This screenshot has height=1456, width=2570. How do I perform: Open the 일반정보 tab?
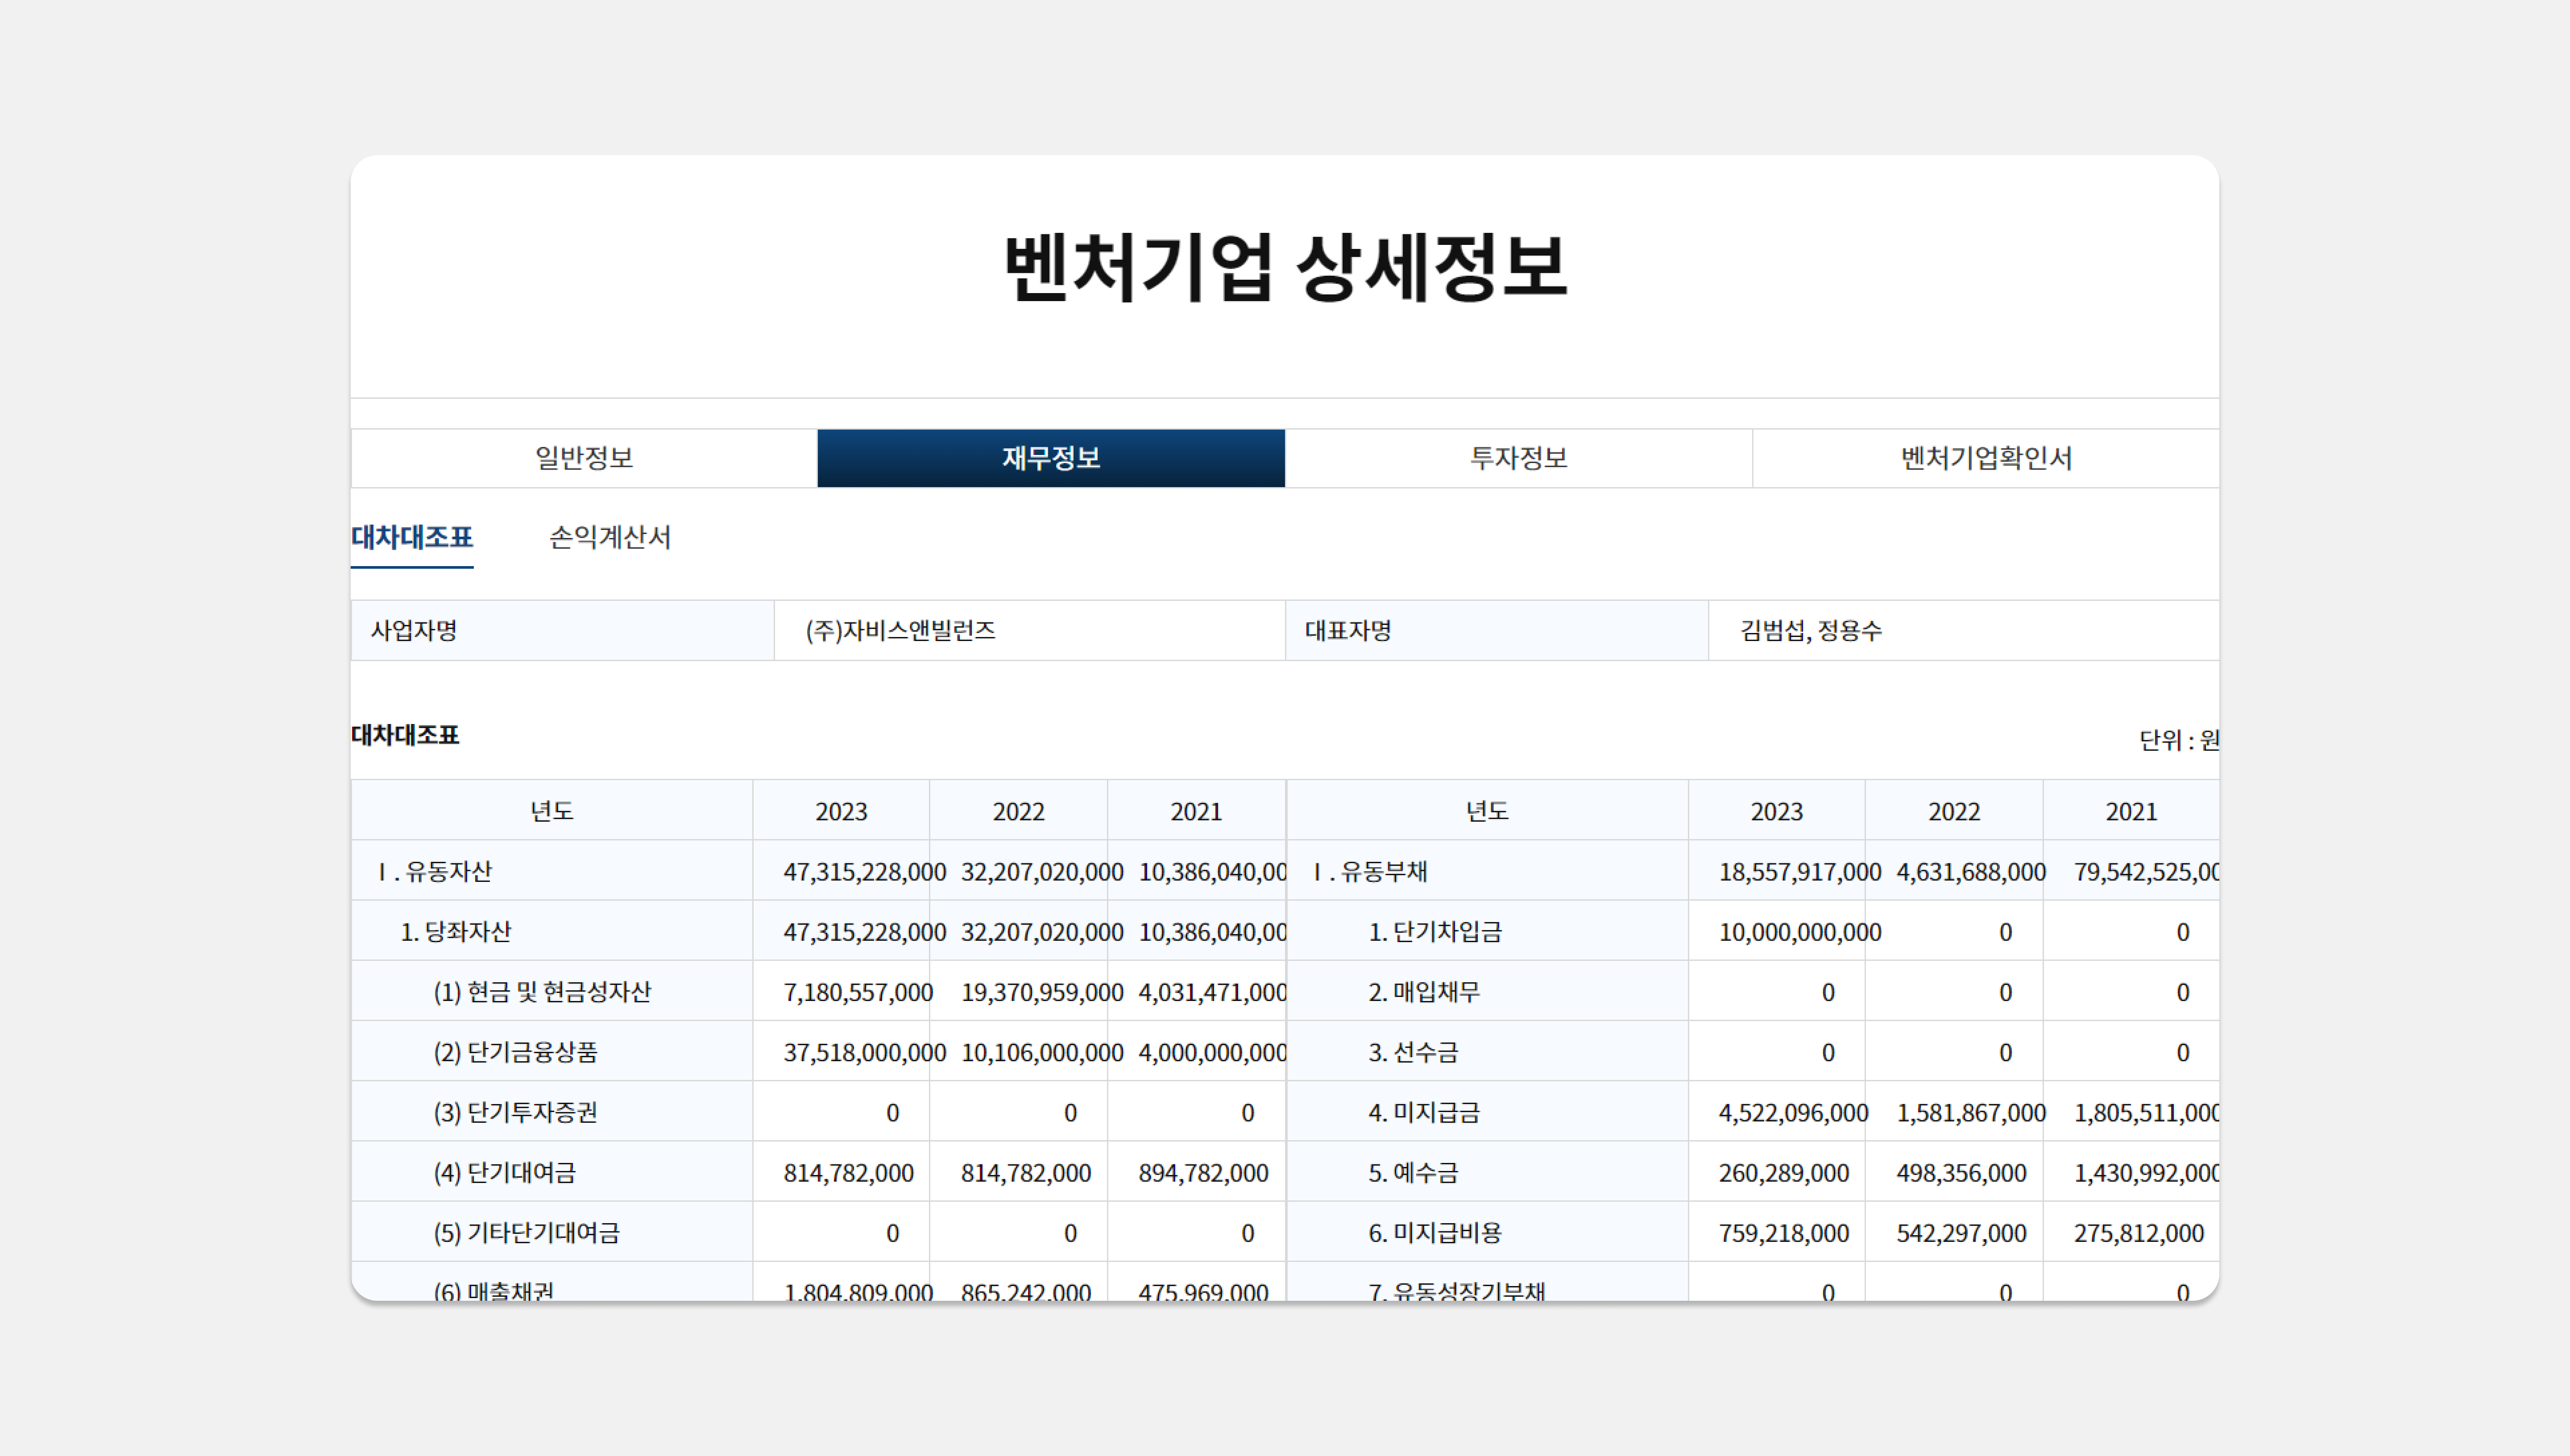[x=584, y=458]
